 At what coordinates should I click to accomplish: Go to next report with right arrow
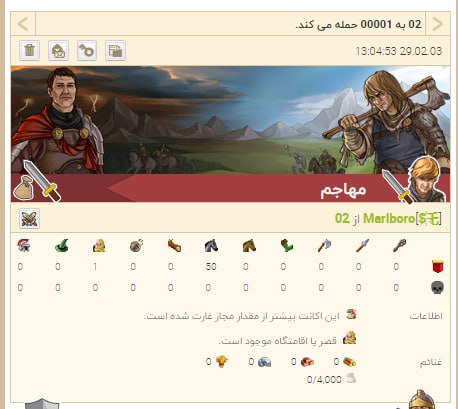point(438,24)
